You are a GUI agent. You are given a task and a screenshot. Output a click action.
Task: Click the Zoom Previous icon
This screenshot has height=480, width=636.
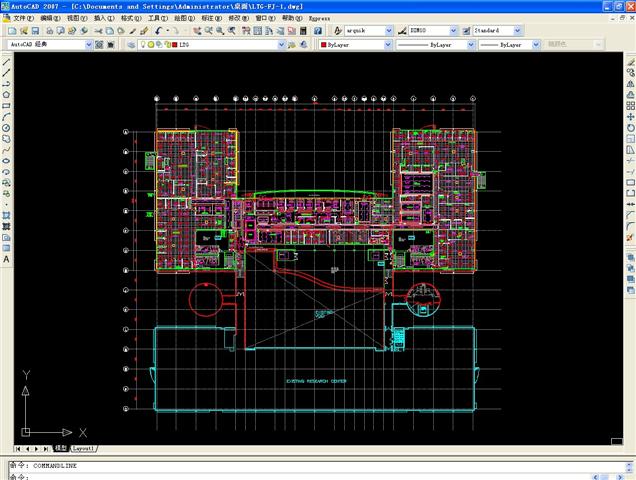(x=232, y=31)
